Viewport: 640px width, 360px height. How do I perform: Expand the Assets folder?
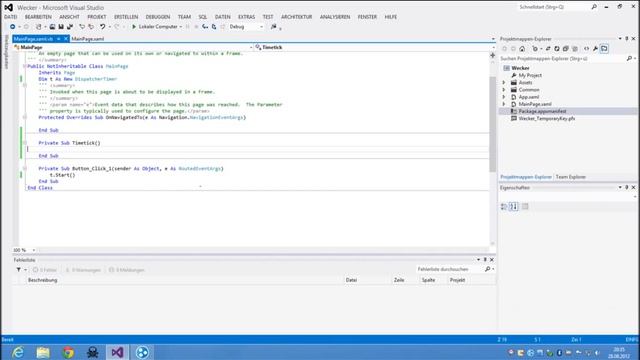pos(504,82)
